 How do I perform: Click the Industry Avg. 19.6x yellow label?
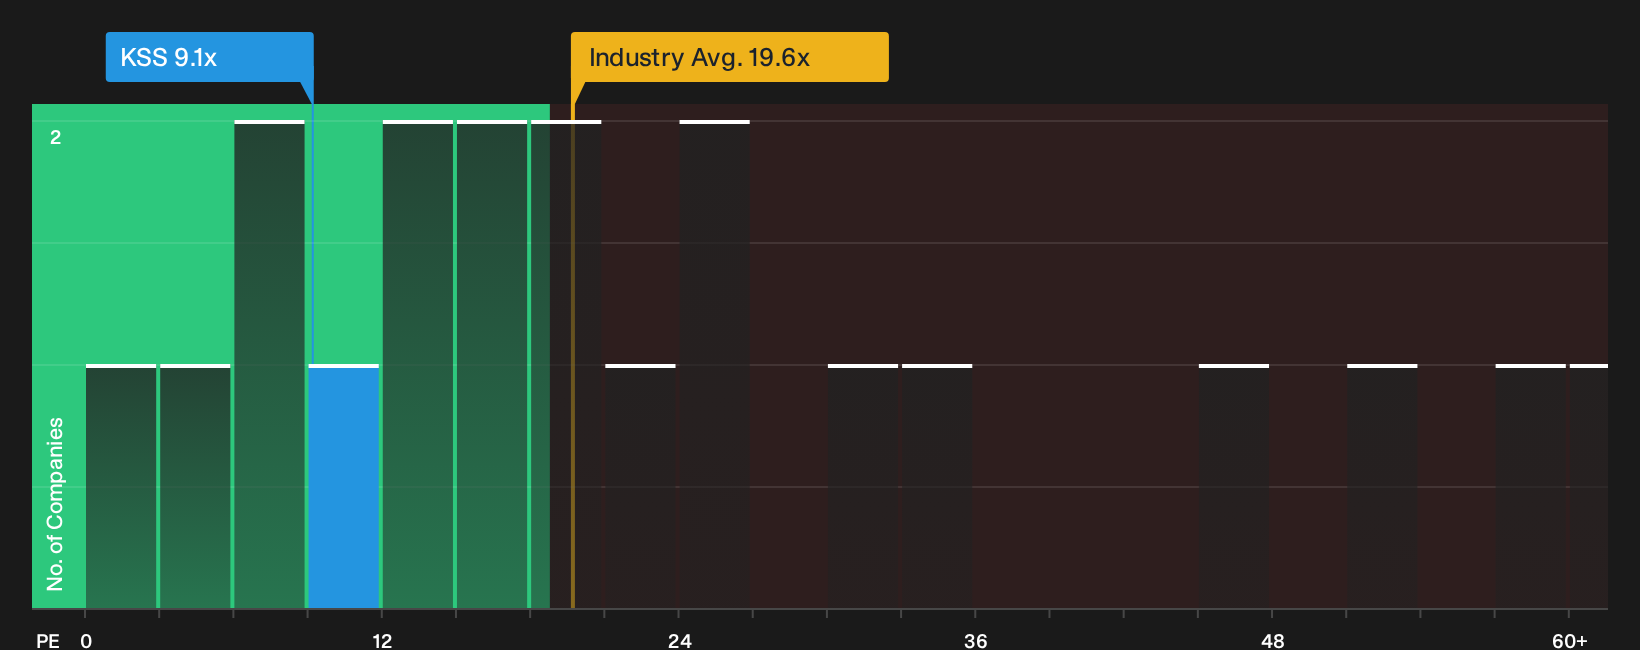[x=729, y=57]
